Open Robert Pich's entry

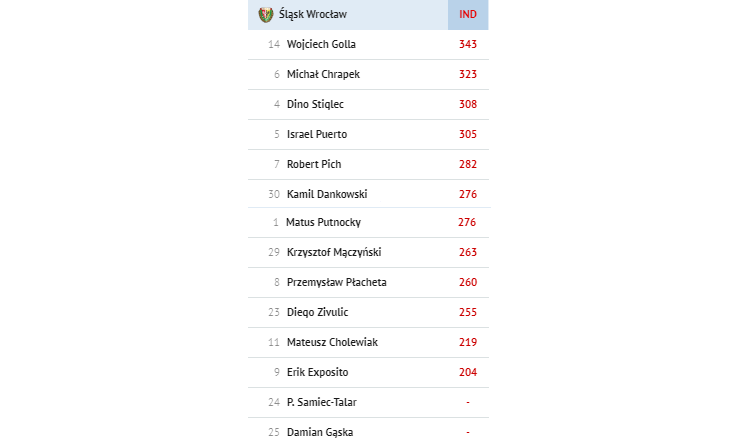(x=368, y=165)
